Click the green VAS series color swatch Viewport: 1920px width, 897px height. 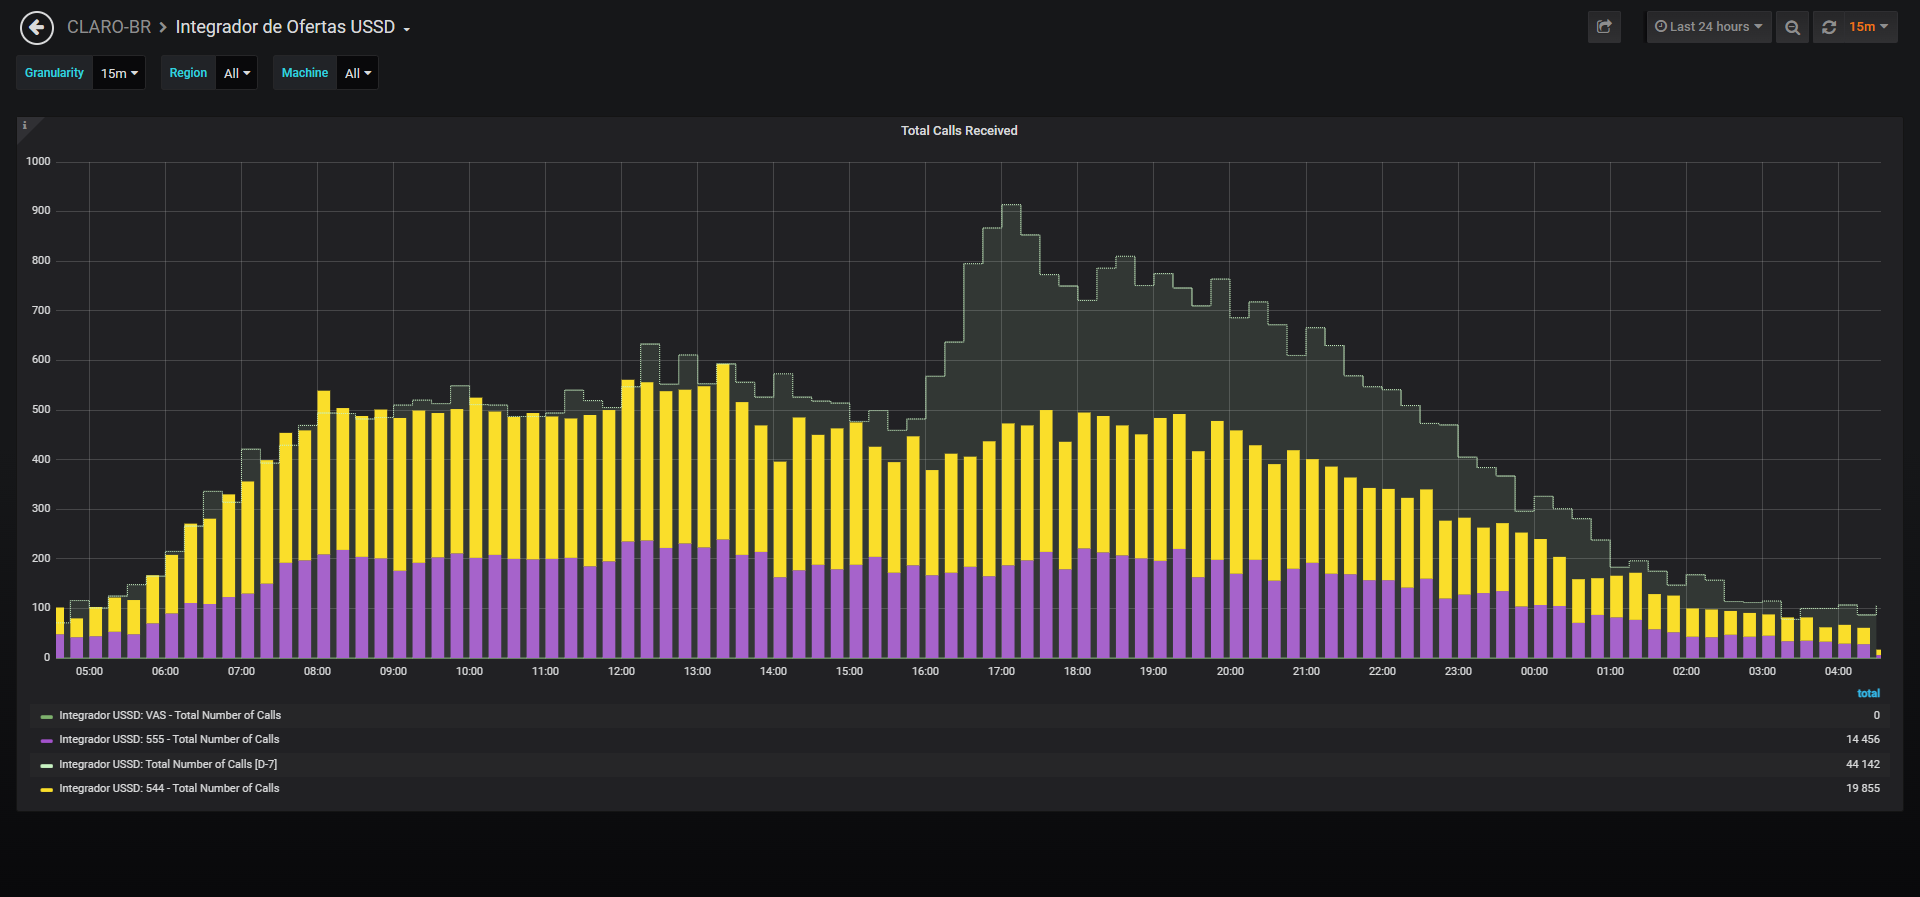[x=47, y=716]
